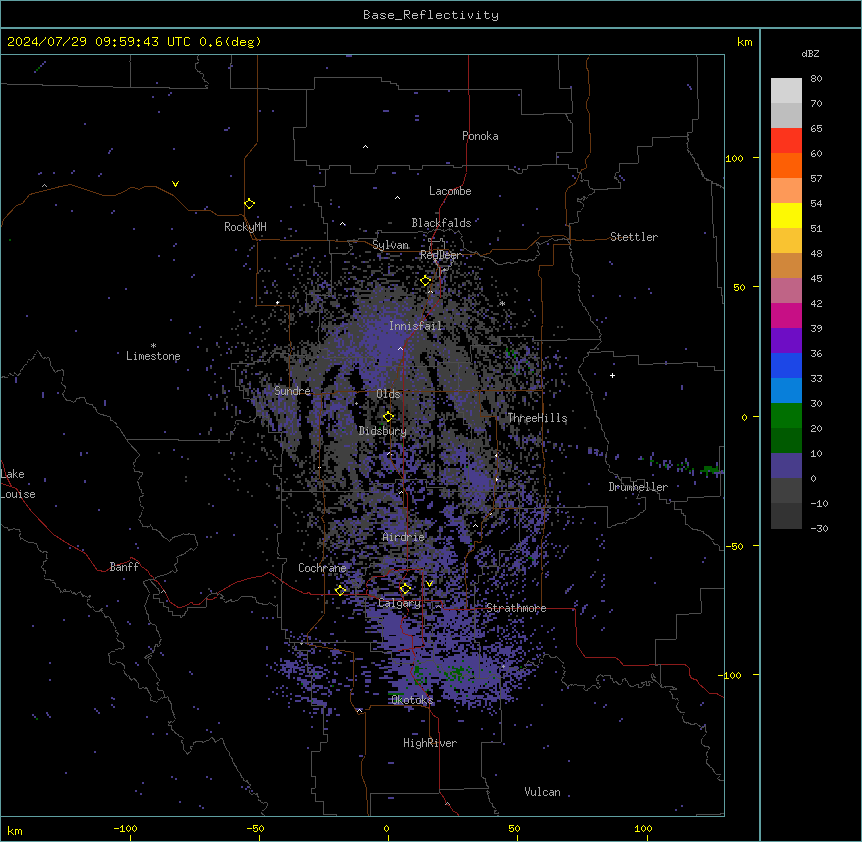Screen dimensions: 862x842
Task: Click the Banff town label
Action: click(124, 567)
